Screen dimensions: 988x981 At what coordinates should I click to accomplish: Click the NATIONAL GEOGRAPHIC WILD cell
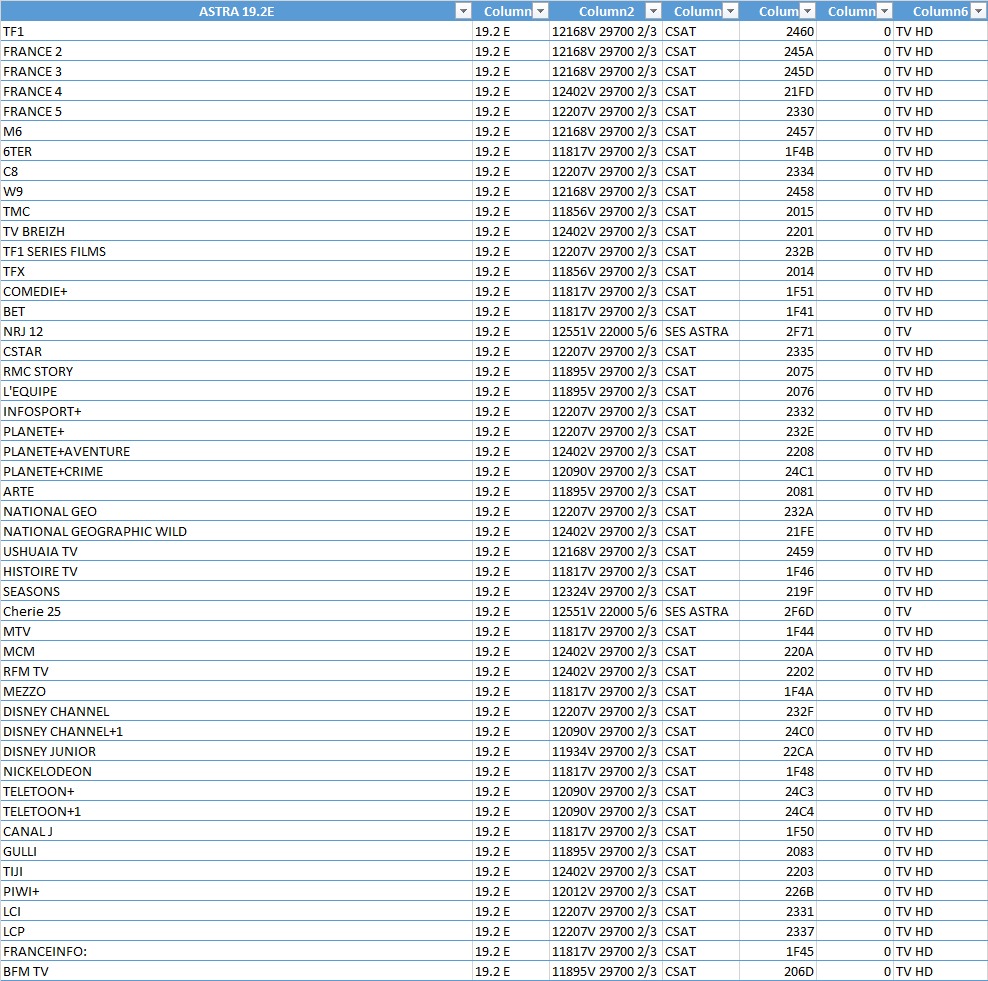pos(236,531)
